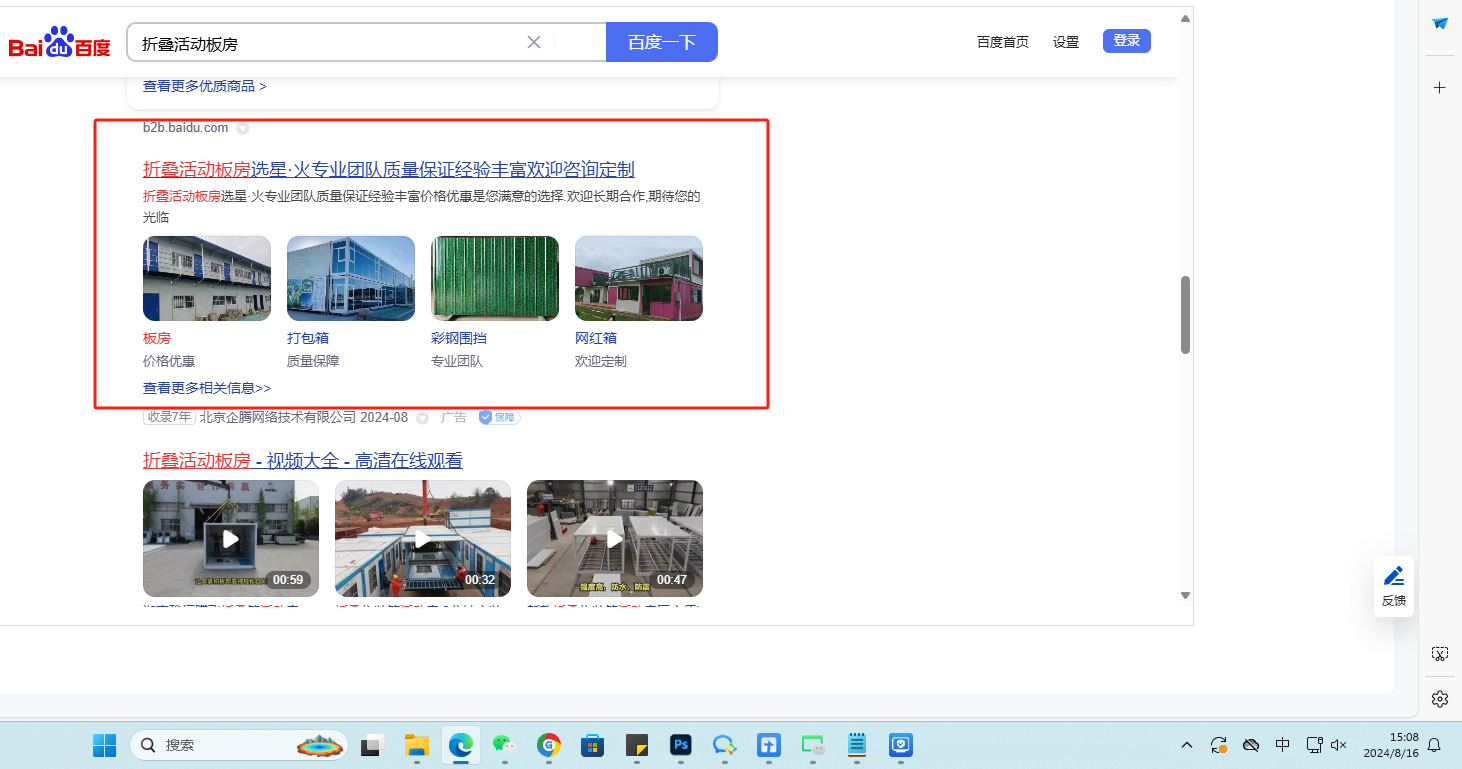The image size is (1462, 769).
Task: Click the 查看更多相关信息>> link
Action: click(x=207, y=388)
